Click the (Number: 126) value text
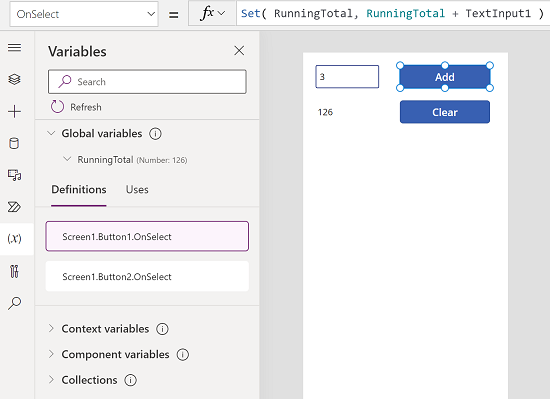Image resolution: width=550 pixels, height=399 pixels. (162, 160)
